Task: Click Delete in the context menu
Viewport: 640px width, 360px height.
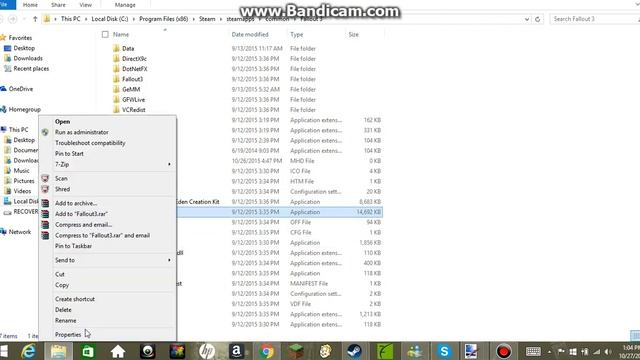Action: click(63, 310)
